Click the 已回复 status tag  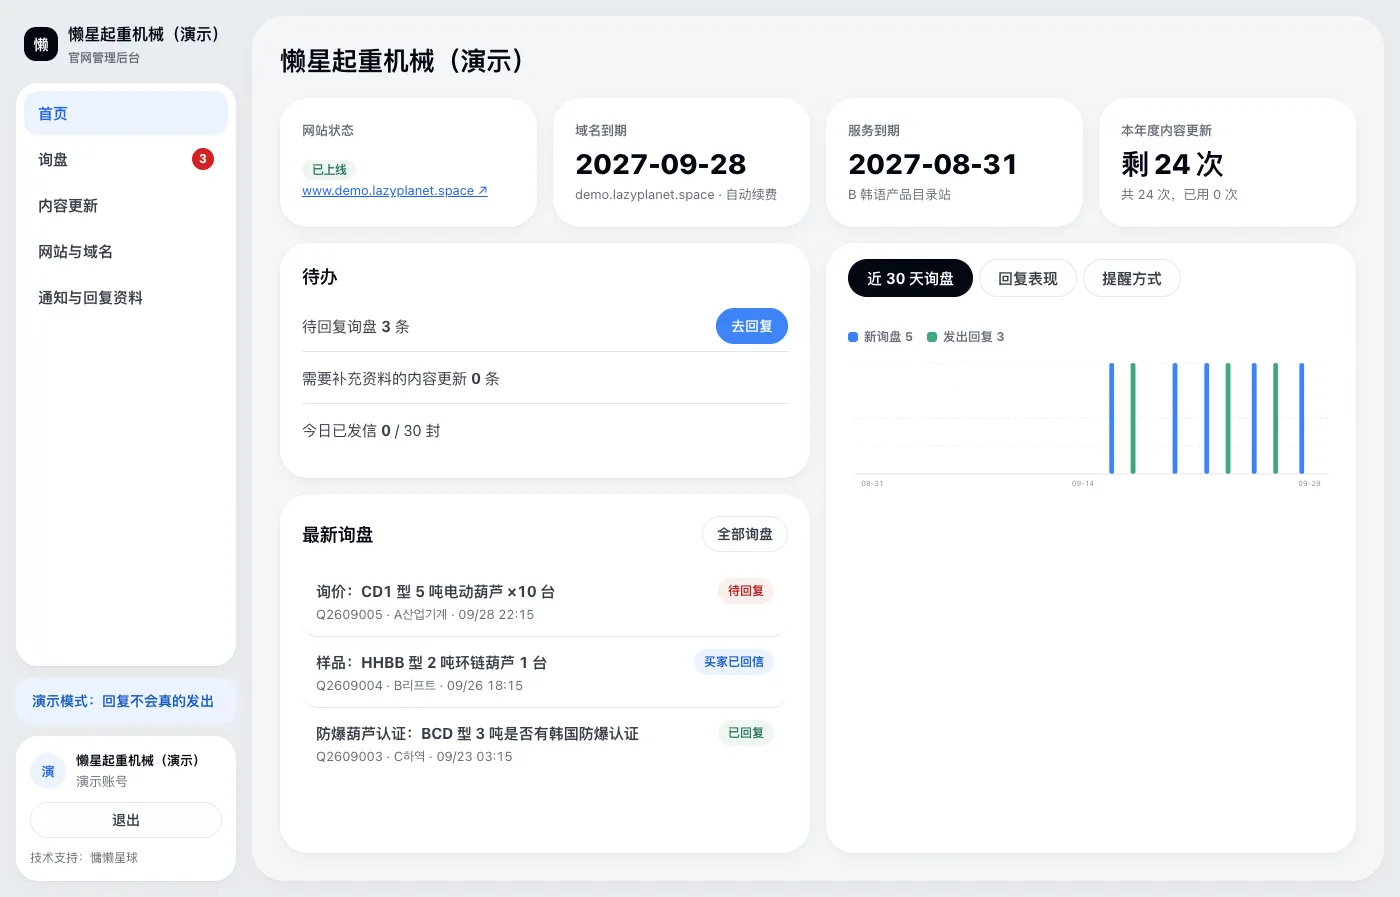coord(746,733)
